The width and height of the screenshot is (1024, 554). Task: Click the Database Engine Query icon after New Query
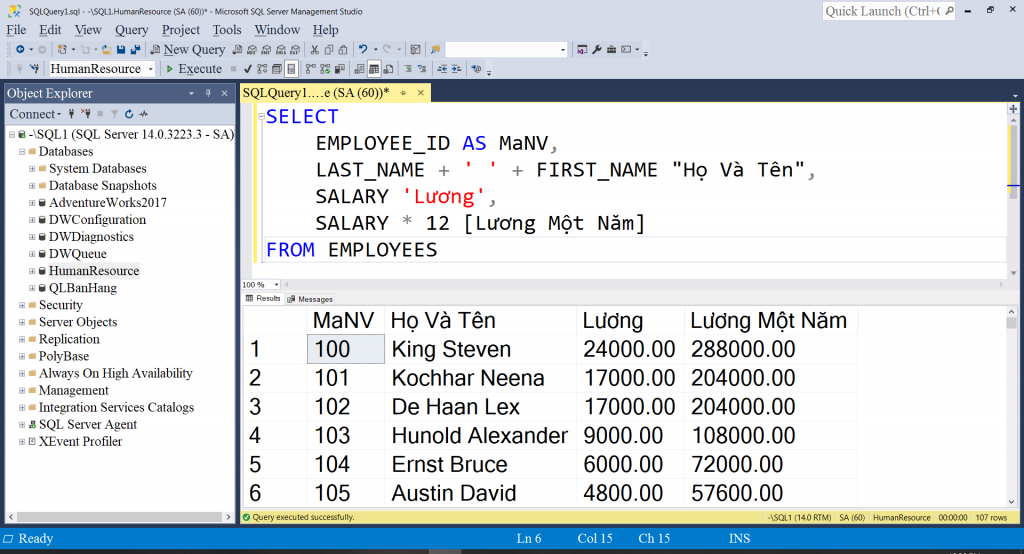(x=237, y=50)
